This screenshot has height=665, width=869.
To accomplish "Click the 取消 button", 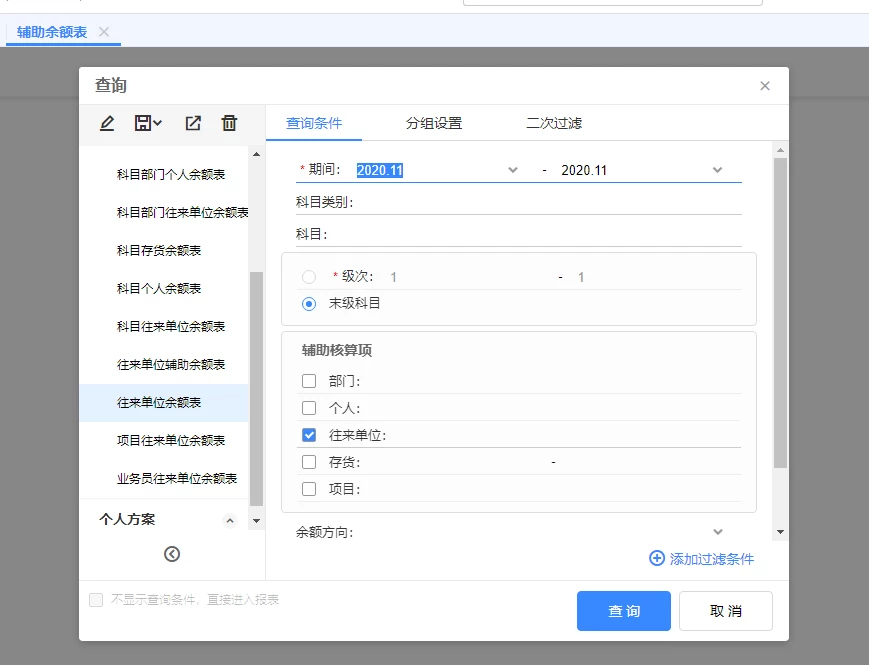I will click(x=726, y=611).
